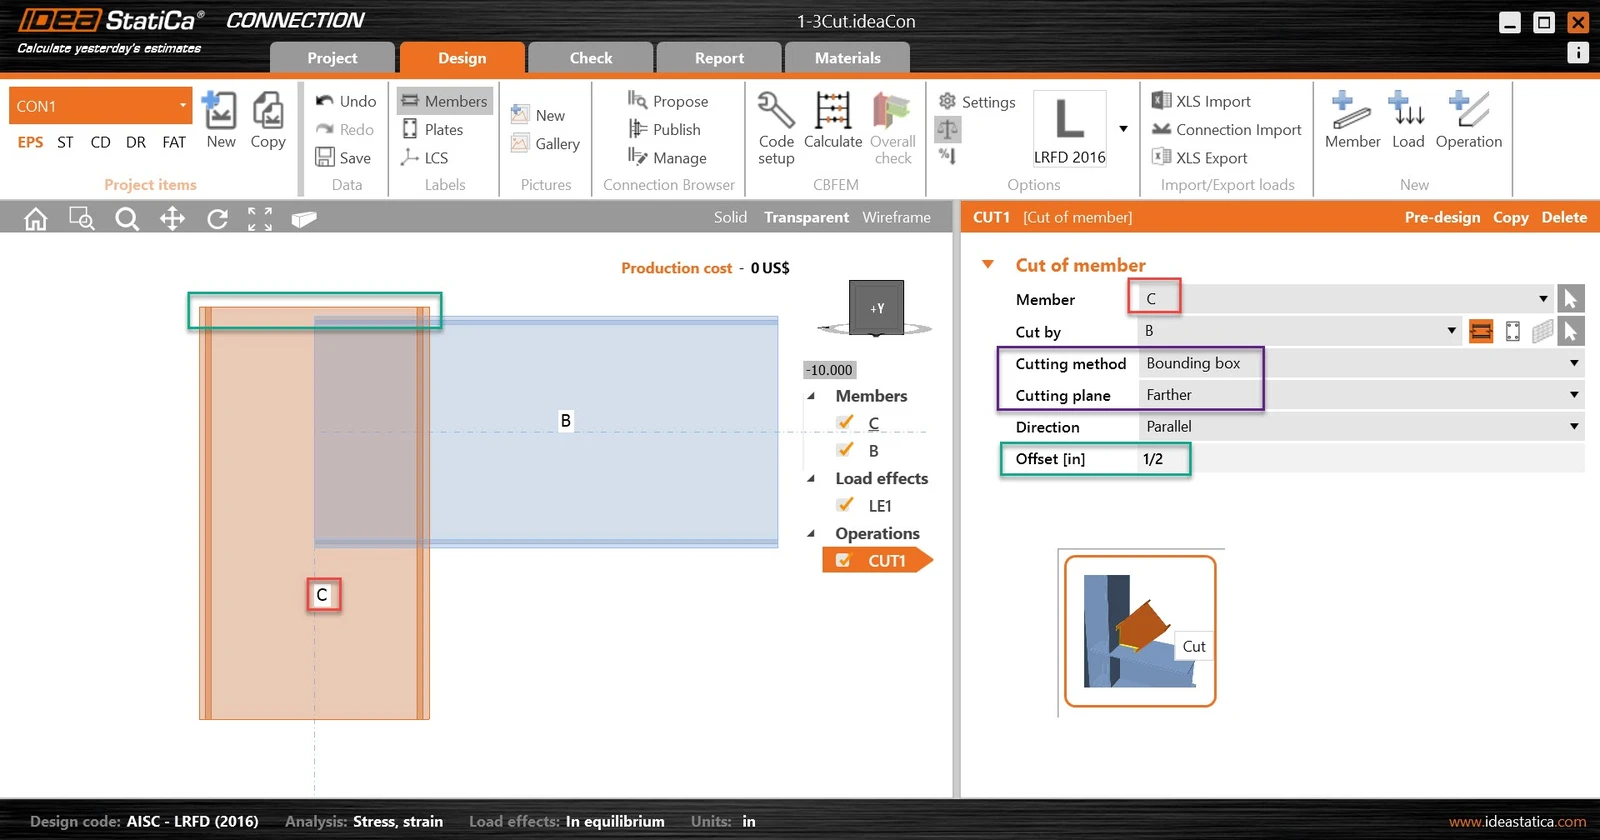This screenshot has height=840, width=1600.
Task: Select the Cut operation thumbnail
Action: [1140, 631]
